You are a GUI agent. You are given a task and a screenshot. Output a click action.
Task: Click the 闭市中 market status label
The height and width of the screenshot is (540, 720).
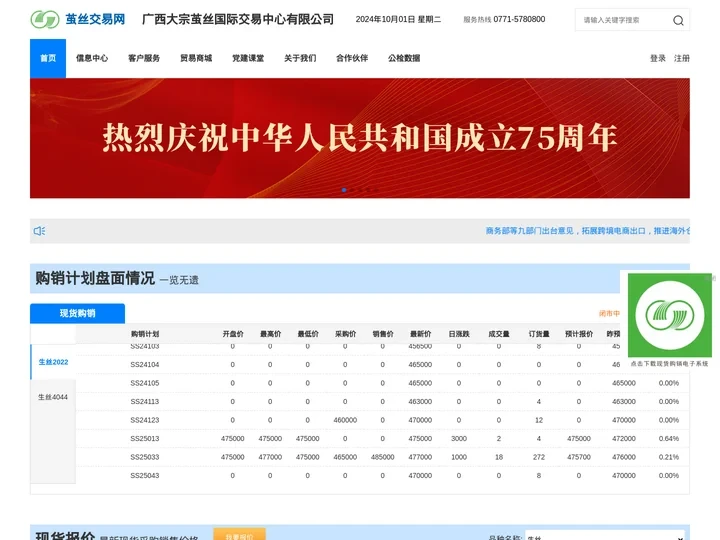[609, 313]
